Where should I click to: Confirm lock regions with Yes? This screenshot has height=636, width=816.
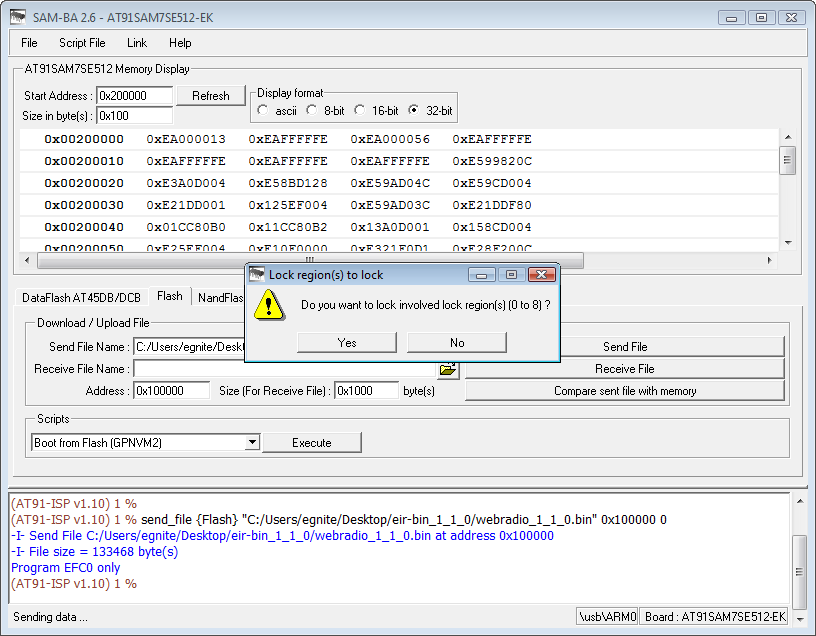[x=347, y=342]
